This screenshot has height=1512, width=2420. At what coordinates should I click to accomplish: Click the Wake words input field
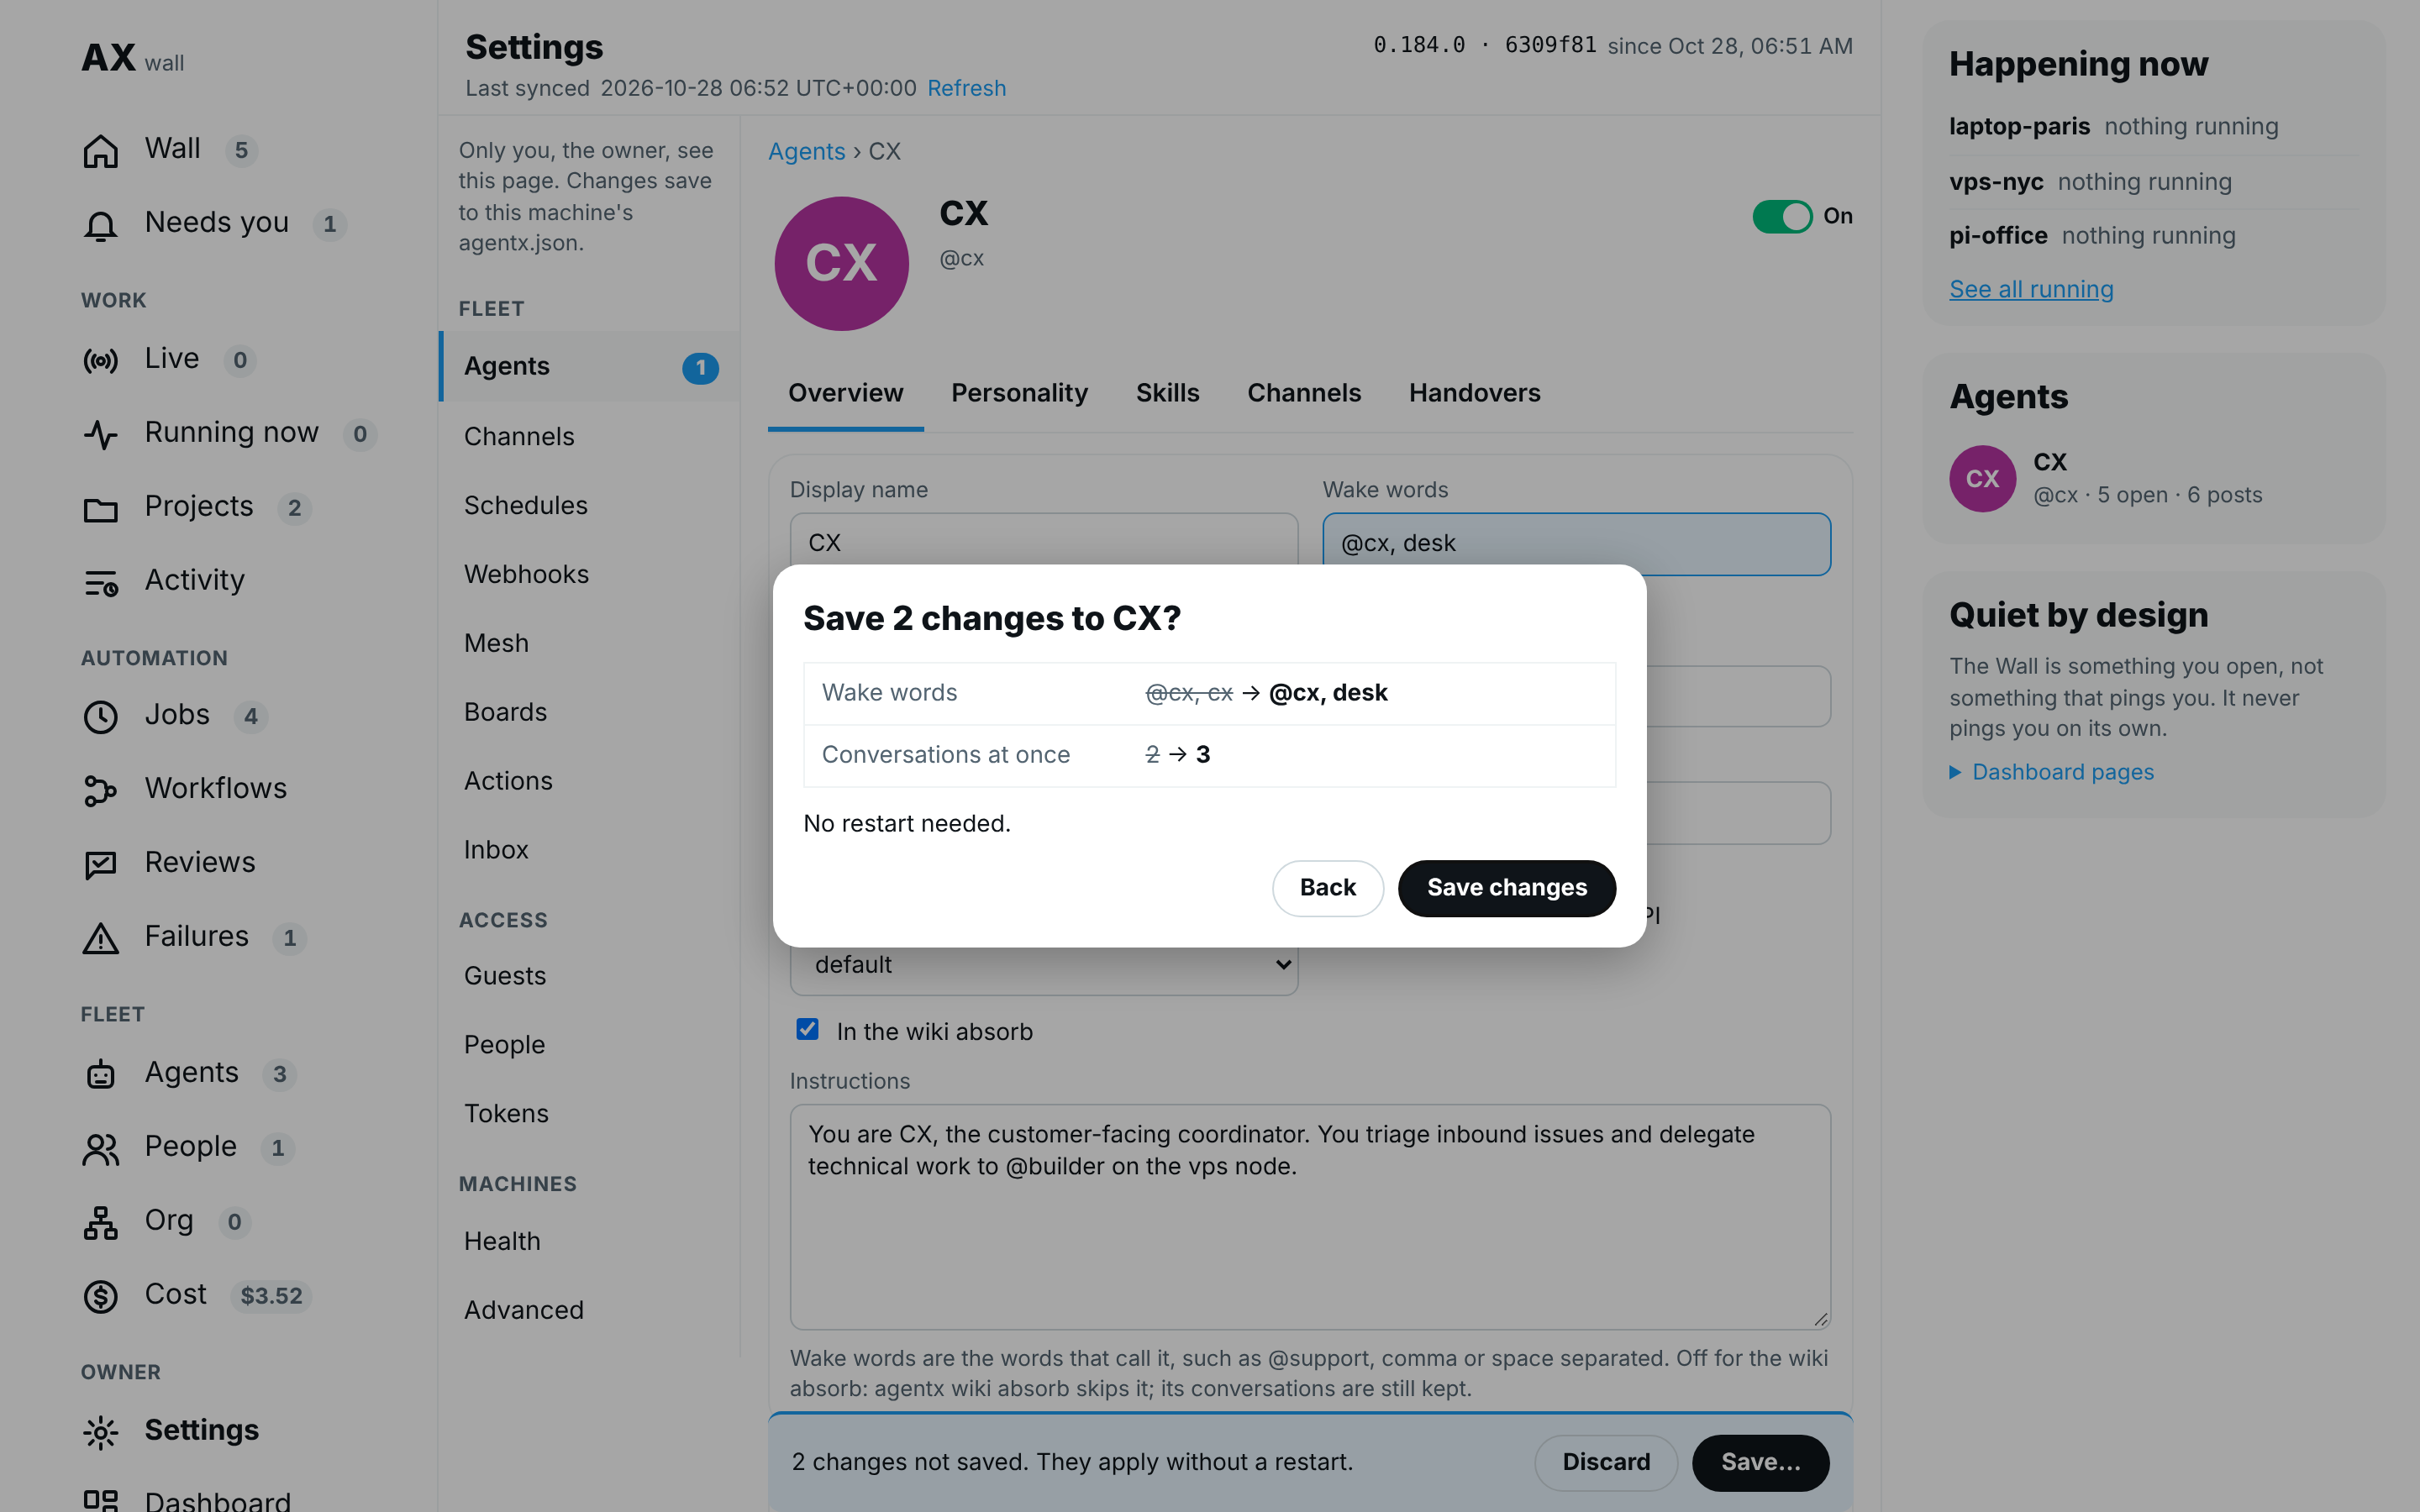pyautogui.click(x=1576, y=544)
